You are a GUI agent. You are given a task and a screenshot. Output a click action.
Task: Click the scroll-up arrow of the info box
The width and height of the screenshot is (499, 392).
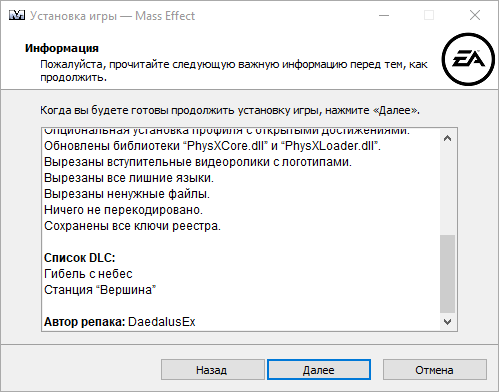(448, 138)
